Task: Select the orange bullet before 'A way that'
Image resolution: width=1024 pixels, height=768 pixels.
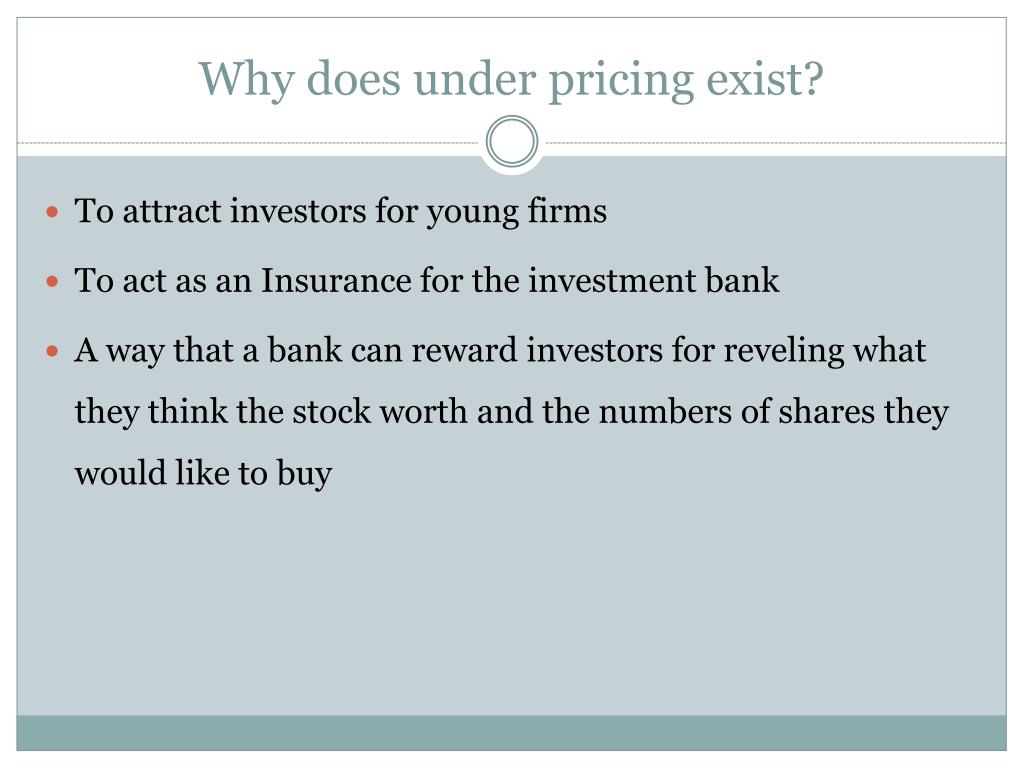Action: point(53,351)
